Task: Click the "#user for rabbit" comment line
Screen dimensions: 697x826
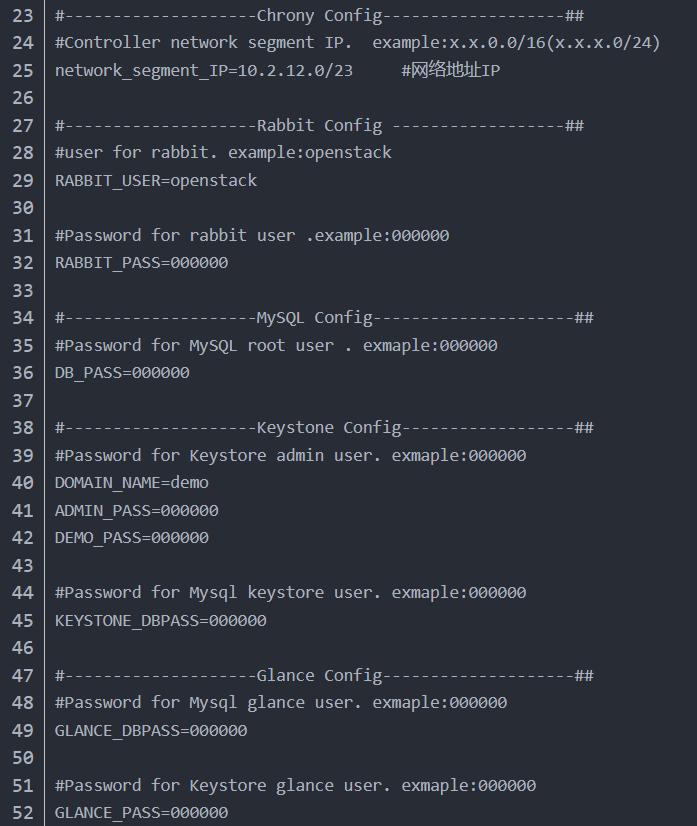Action: pos(223,153)
